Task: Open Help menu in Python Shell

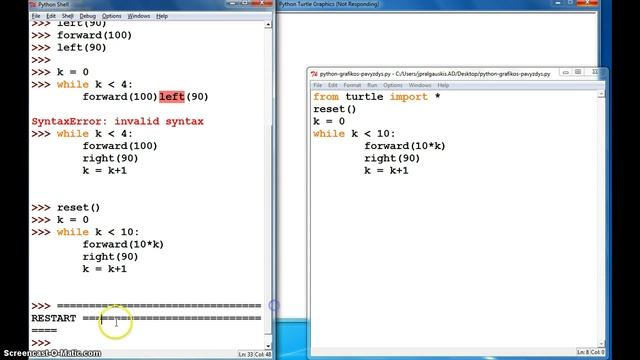Action: [162, 16]
